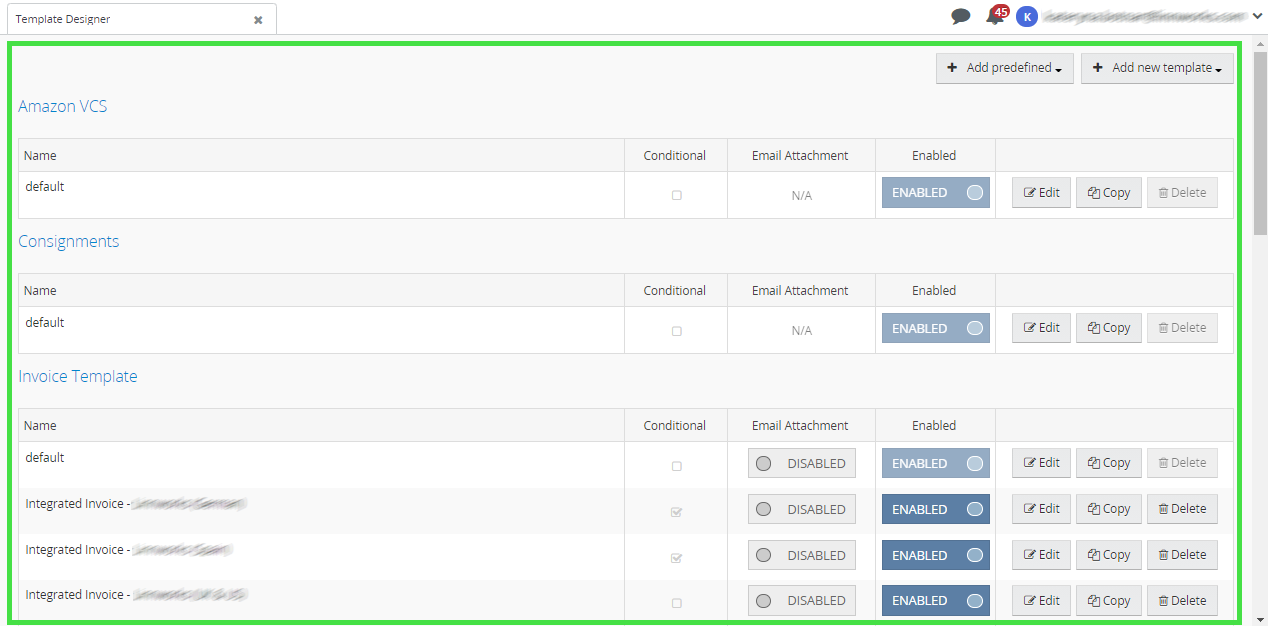
Task: Copy the second Integrated Invoice template
Action: tap(1109, 555)
